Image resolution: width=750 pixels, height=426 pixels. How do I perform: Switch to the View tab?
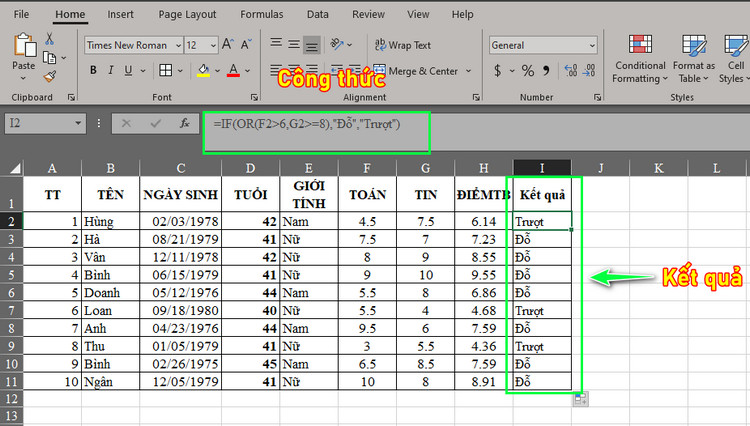point(418,14)
